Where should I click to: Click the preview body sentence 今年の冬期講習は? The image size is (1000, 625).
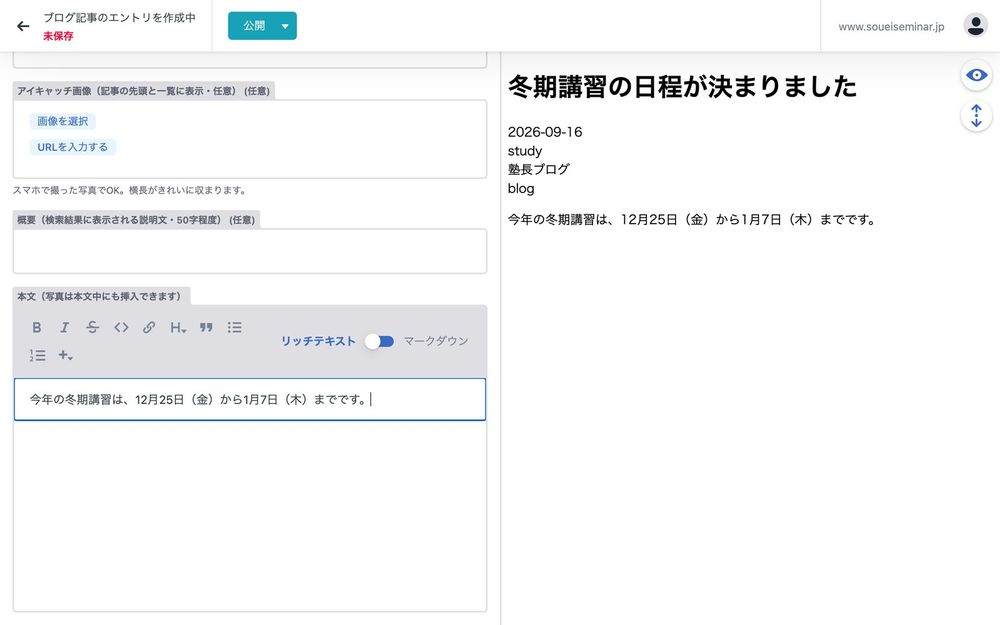point(692,219)
